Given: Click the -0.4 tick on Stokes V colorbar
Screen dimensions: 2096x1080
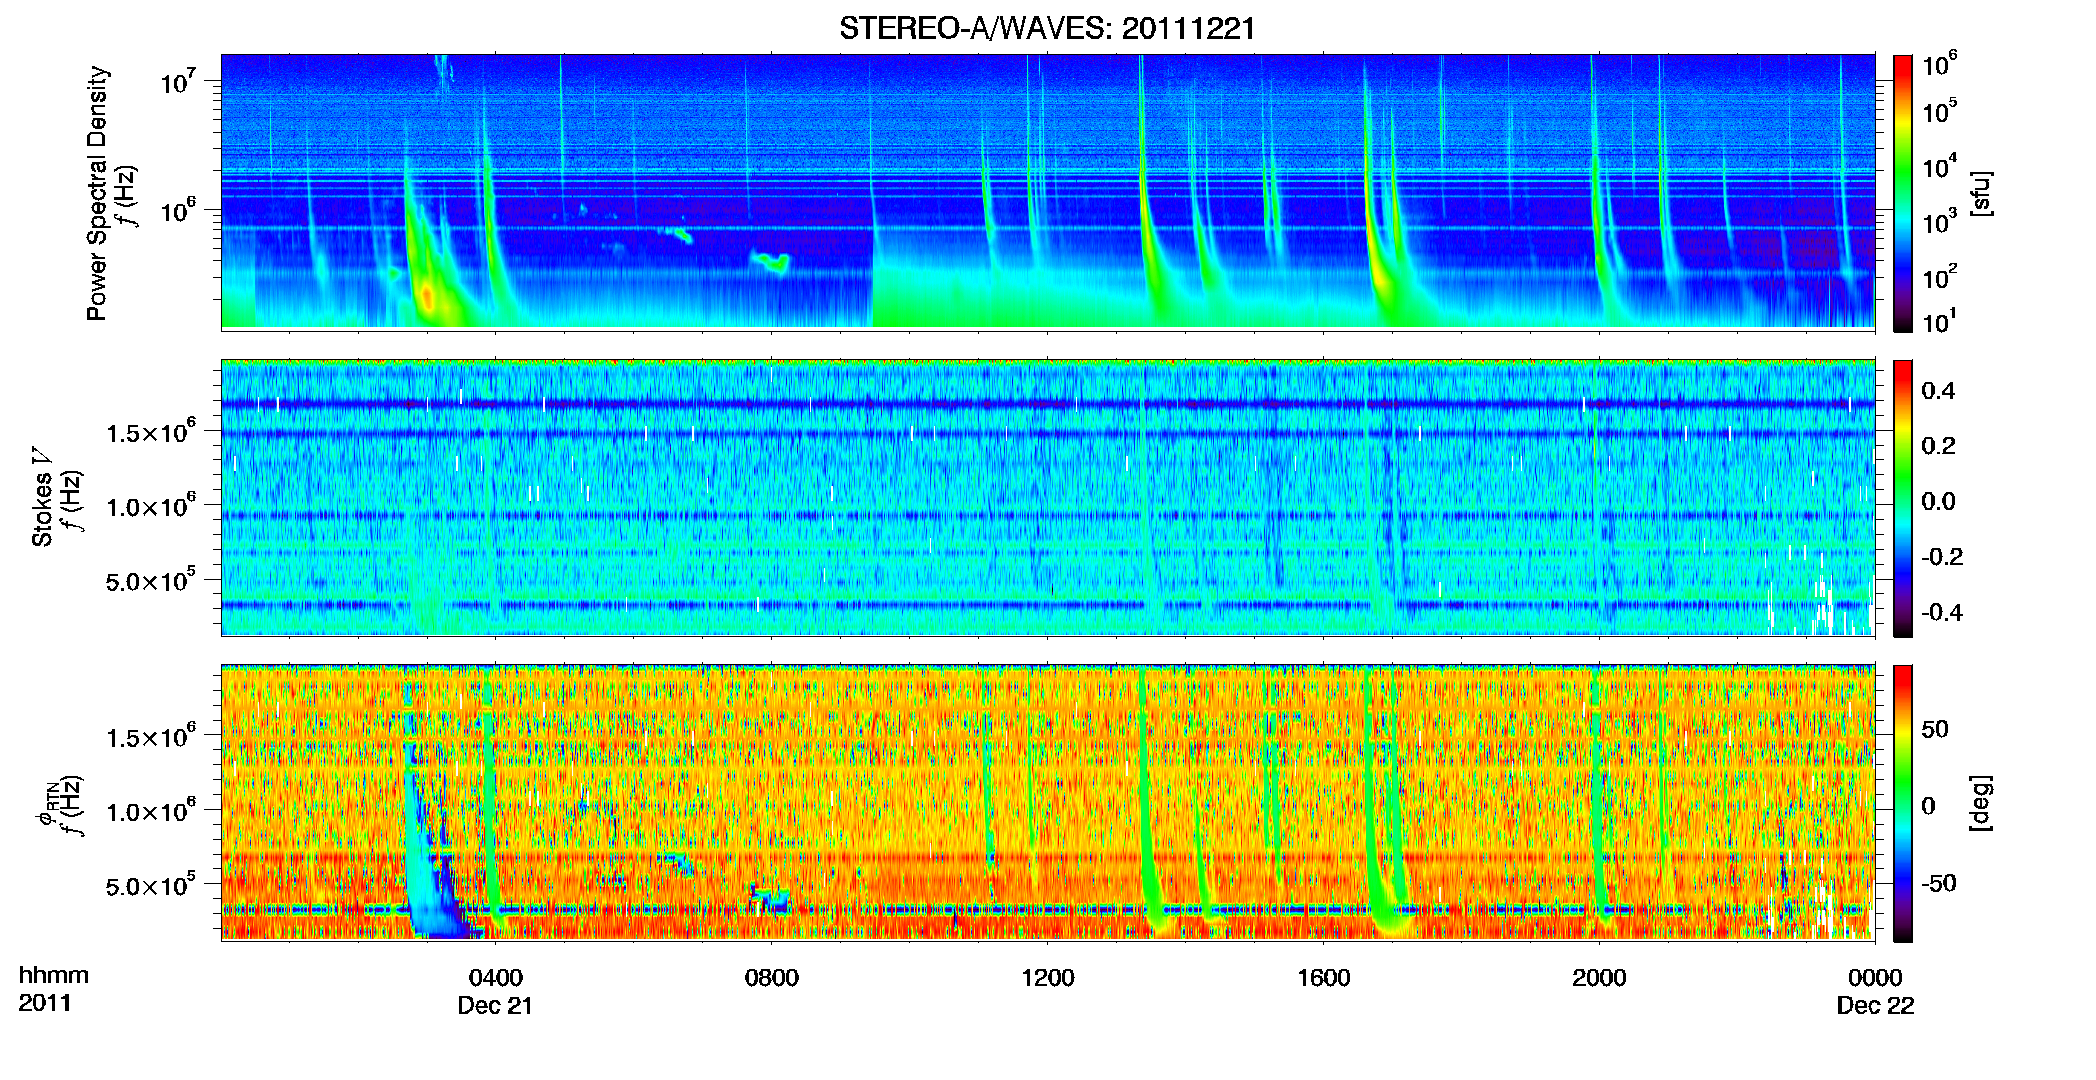Looking at the screenshot, I should click(x=1940, y=612).
